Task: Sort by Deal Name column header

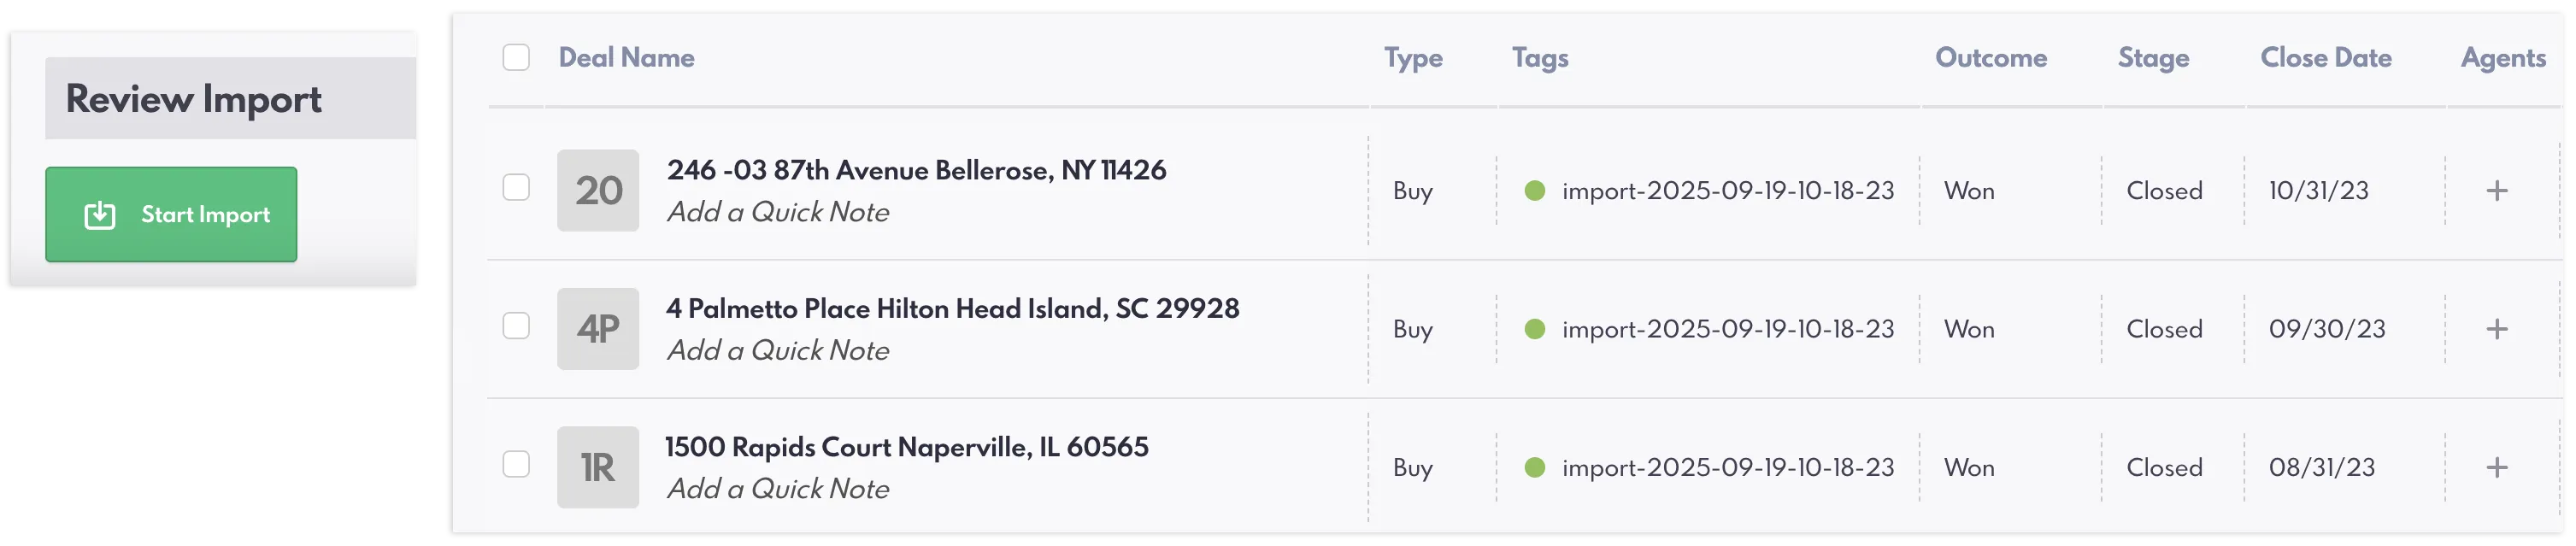Action: point(627,58)
